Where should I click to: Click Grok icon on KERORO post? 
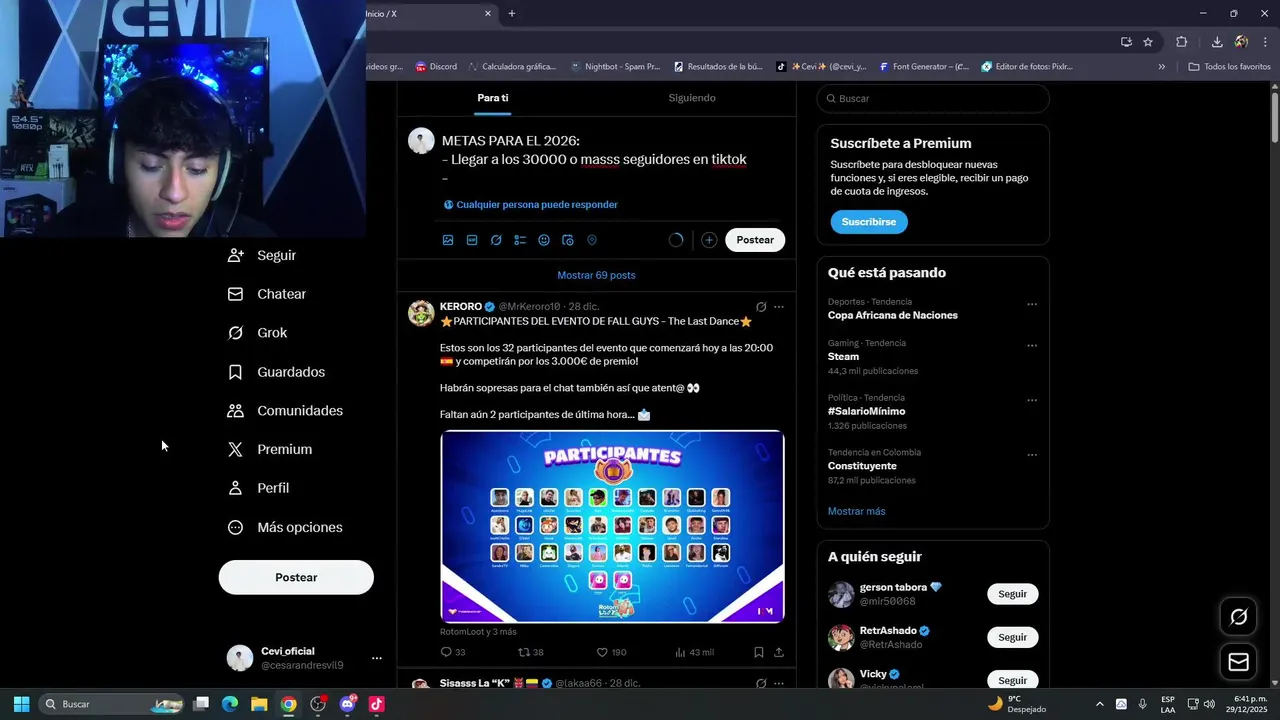pos(761,307)
